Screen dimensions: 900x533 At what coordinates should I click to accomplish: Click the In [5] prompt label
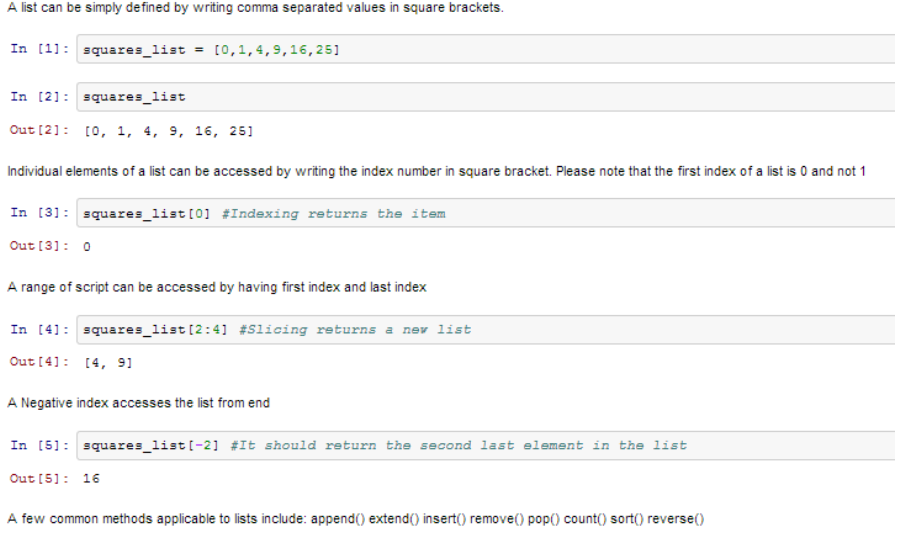click(39, 445)
